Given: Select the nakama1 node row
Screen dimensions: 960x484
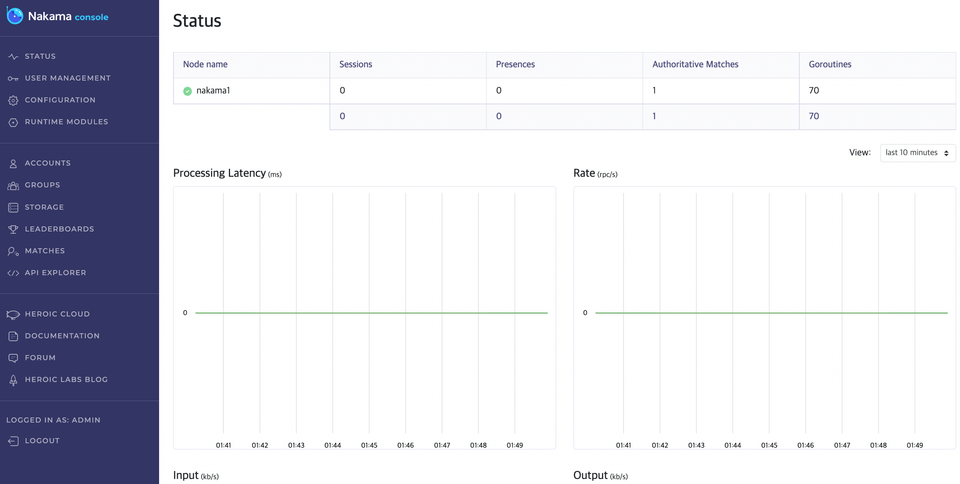Looking at the screenshot, I should pos(564,91).
